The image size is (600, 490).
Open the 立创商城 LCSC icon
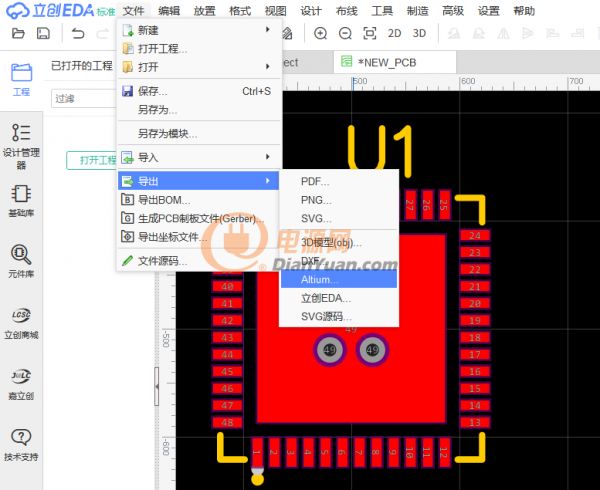click(21, 323)
